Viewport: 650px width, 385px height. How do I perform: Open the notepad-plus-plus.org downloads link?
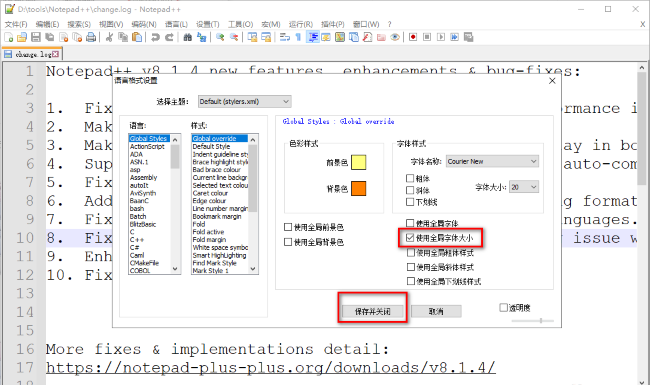tap(270, 368)
